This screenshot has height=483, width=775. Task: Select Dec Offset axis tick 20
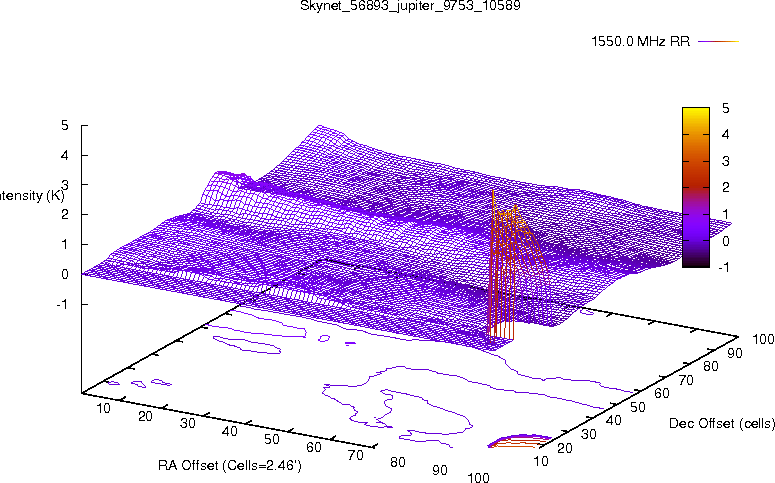click(x=565, y=448)
